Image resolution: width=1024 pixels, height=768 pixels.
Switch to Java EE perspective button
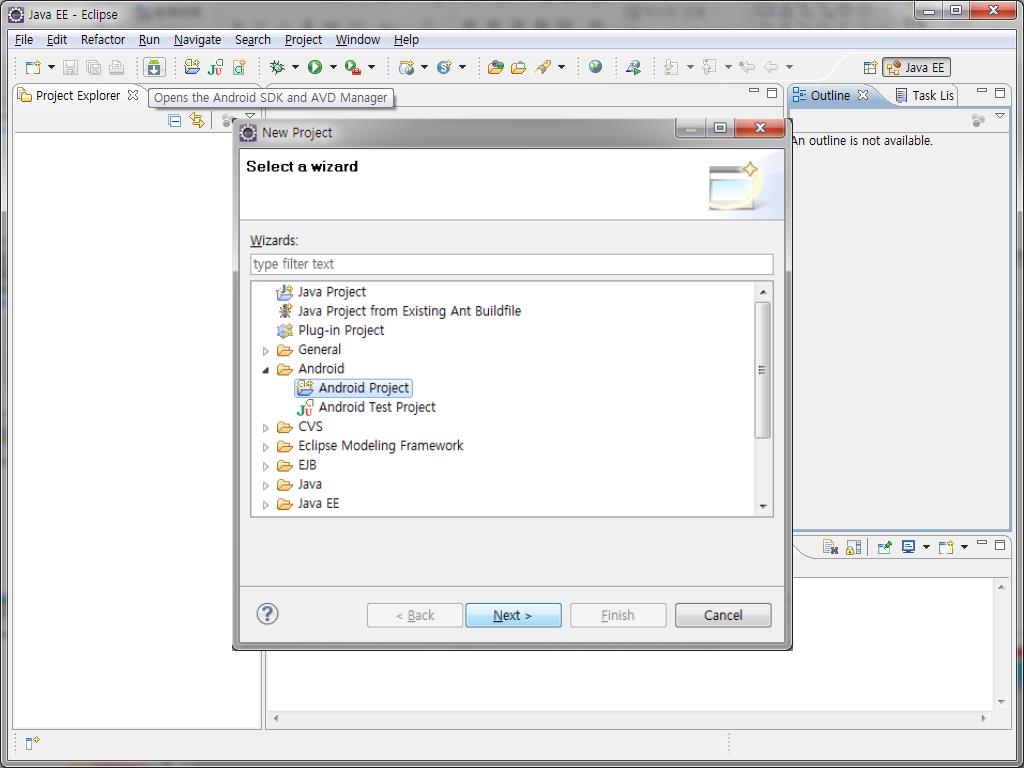[916, 67]
